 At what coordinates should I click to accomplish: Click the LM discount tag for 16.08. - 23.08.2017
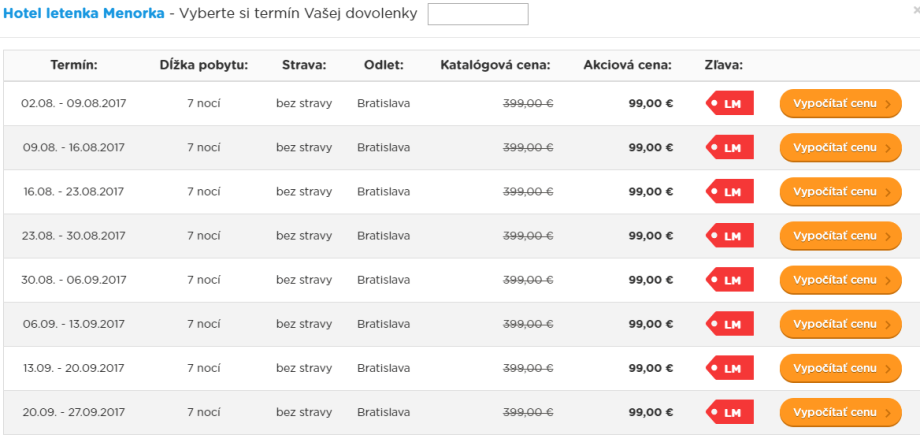click(x=730, y=191)
